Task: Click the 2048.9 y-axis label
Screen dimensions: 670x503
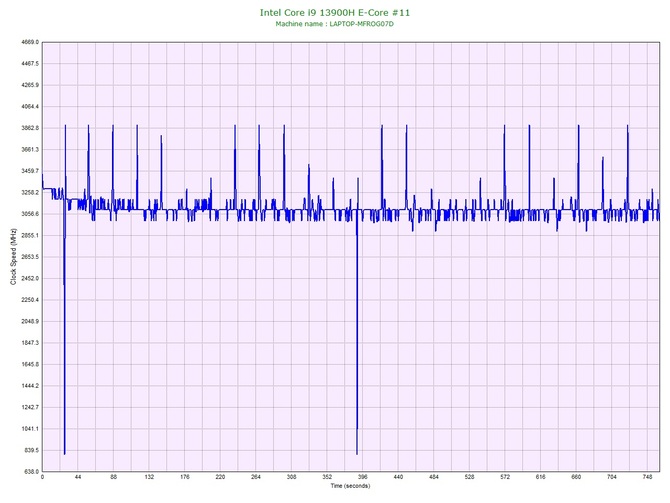Action: [30, 322]
